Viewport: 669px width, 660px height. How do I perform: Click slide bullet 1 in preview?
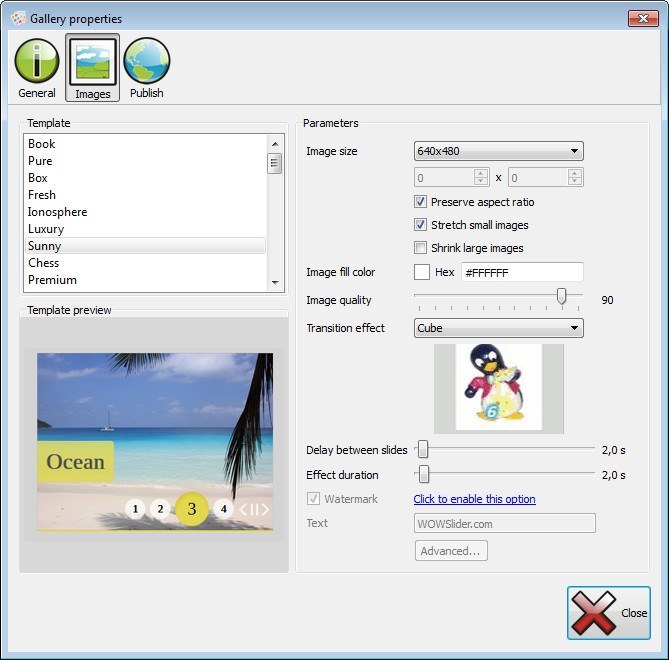point(135,509)
